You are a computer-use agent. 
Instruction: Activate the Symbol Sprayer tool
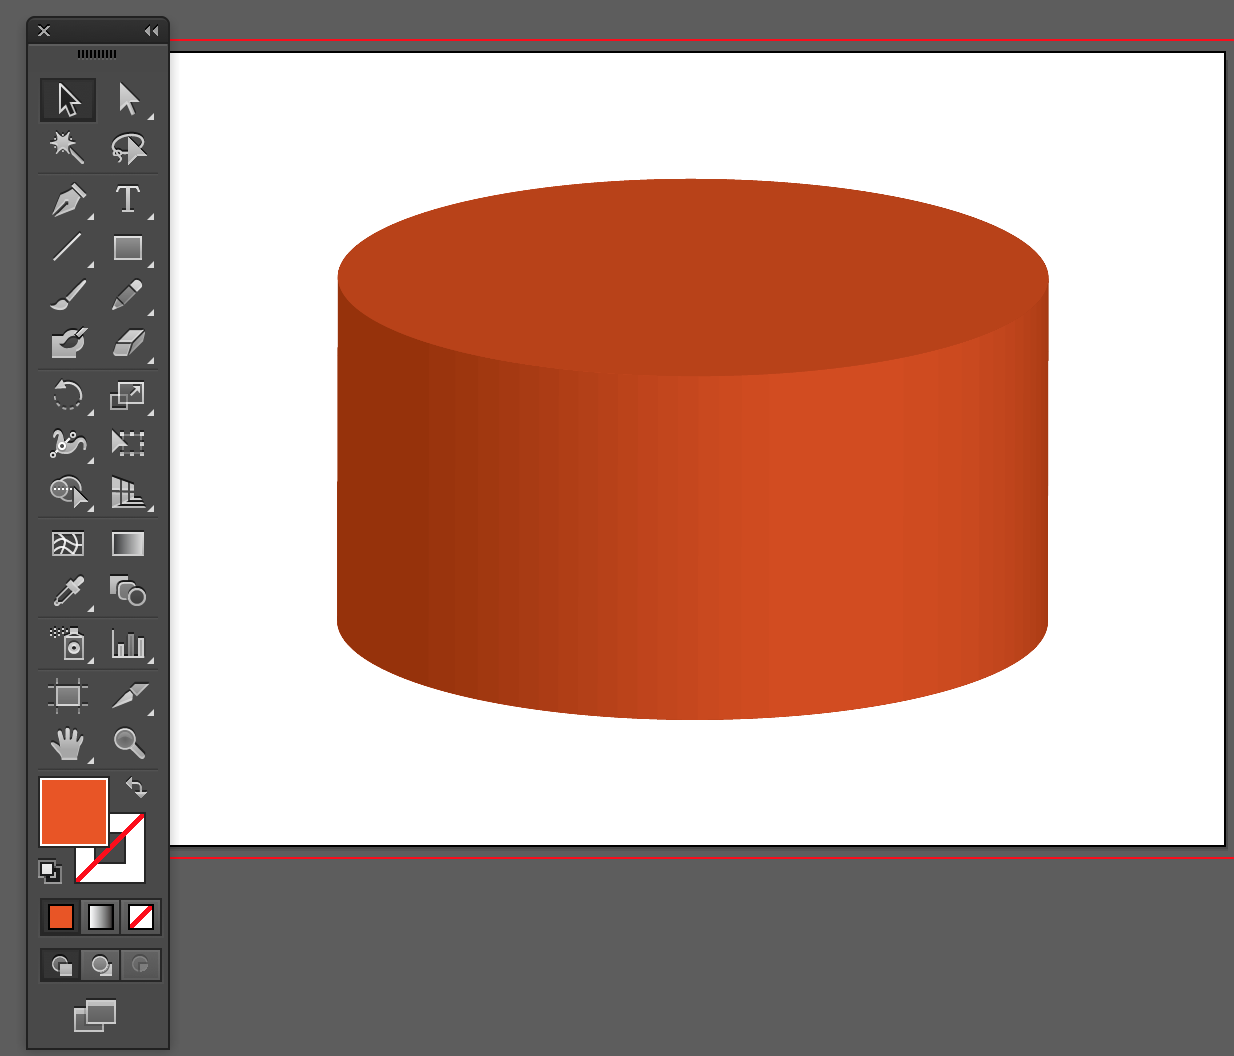68,643
